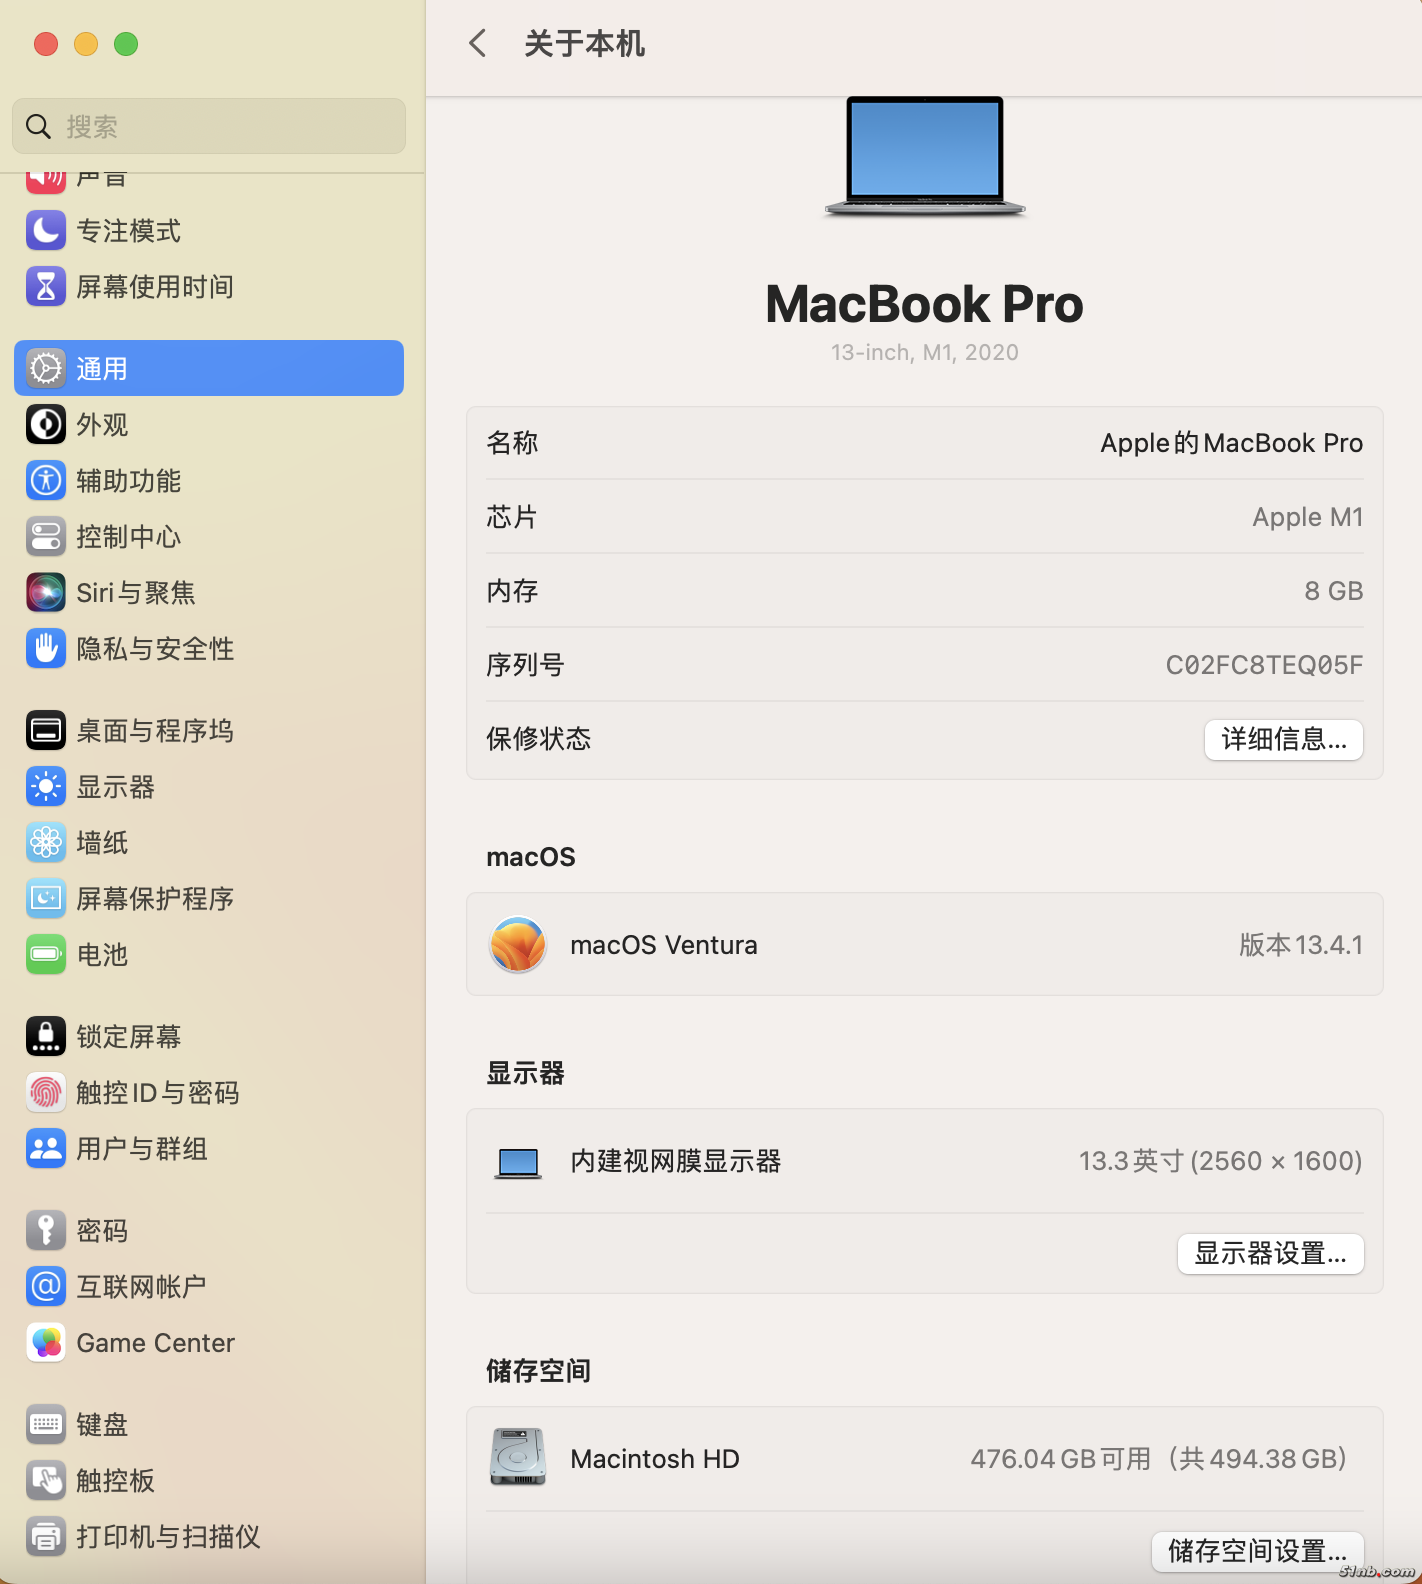Click the display size 13.3英寸 (2560 × 1600)

pyautogui.click(x=1221, y=1161)
